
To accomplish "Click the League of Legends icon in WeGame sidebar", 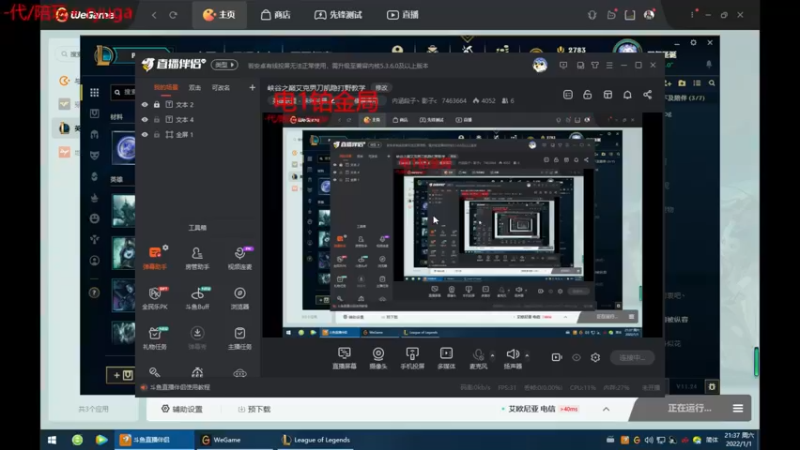I will 65,128.
